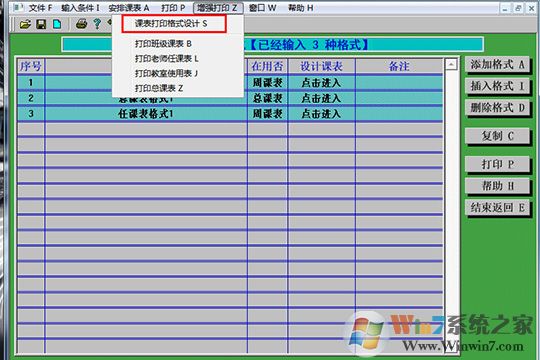Open the 文件 F menu

click(x=40, y=8)
